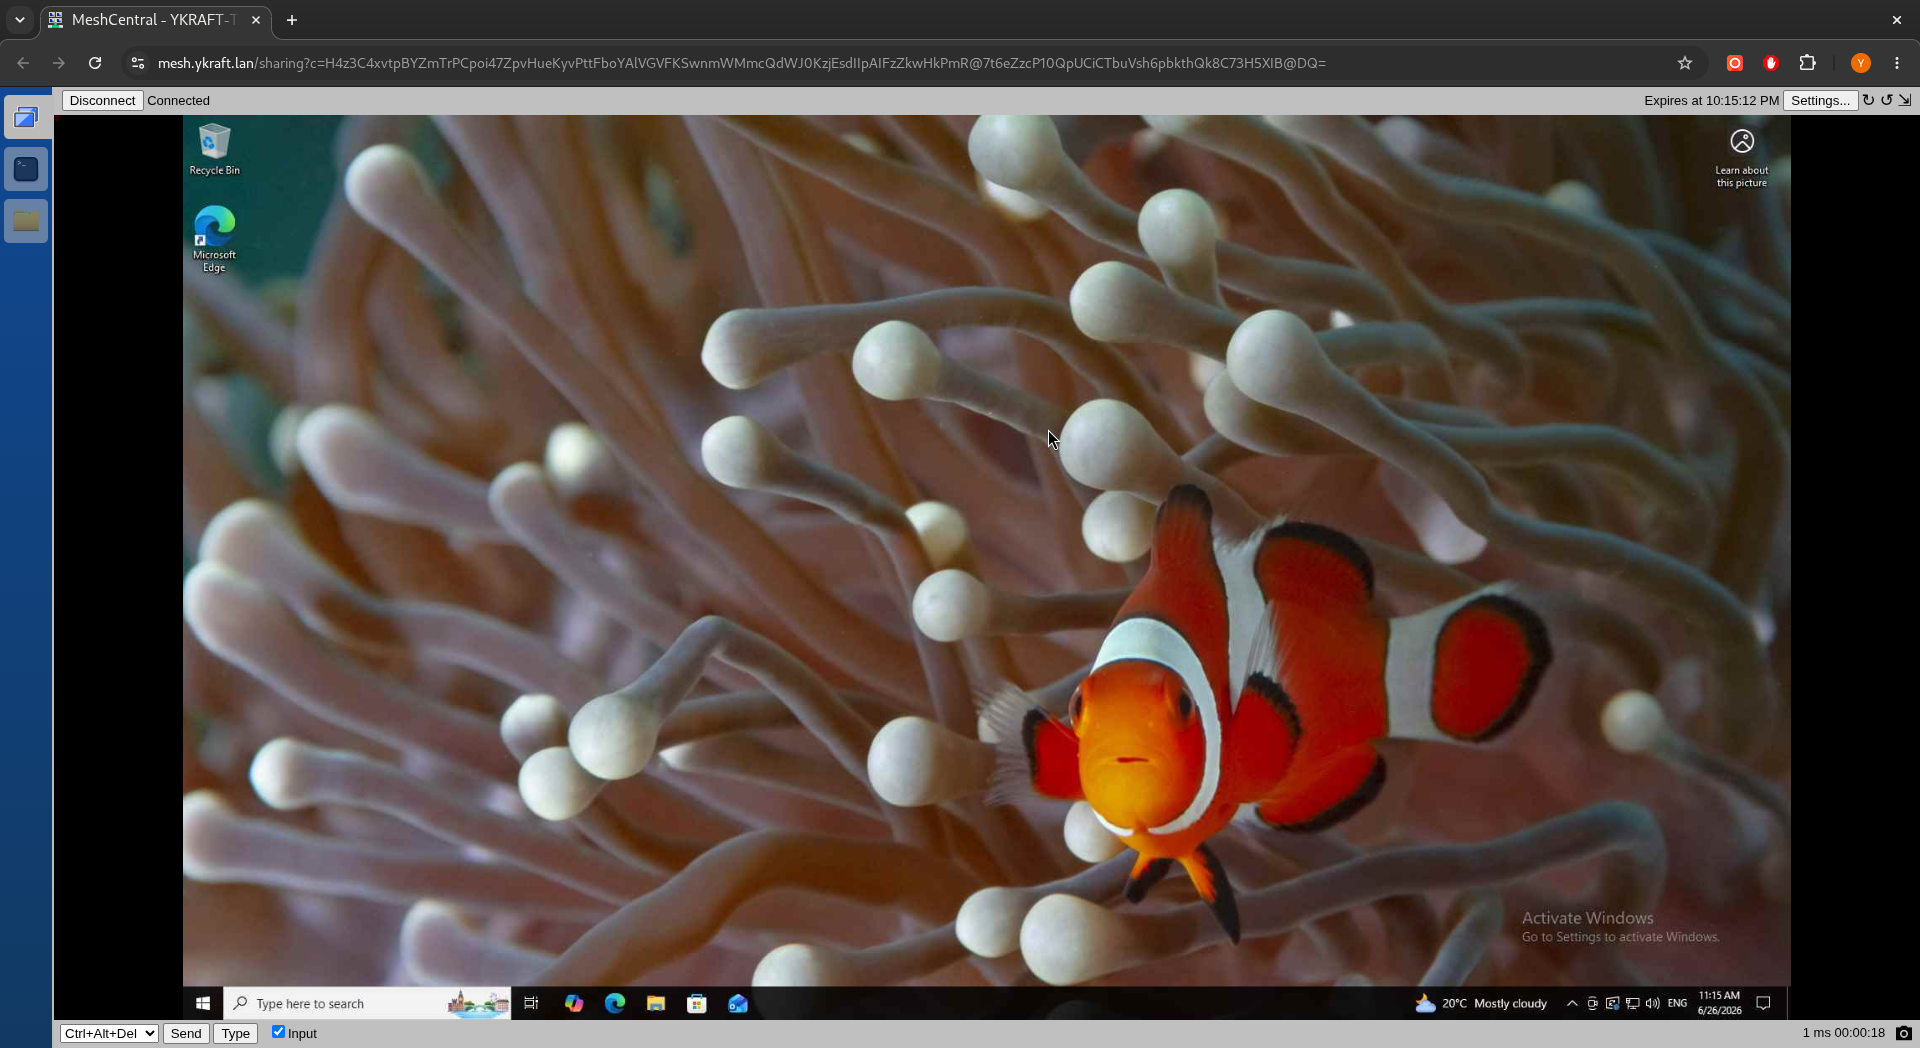
Task: Click the show desktop strip at taskbar end
Action: 1788,1003
